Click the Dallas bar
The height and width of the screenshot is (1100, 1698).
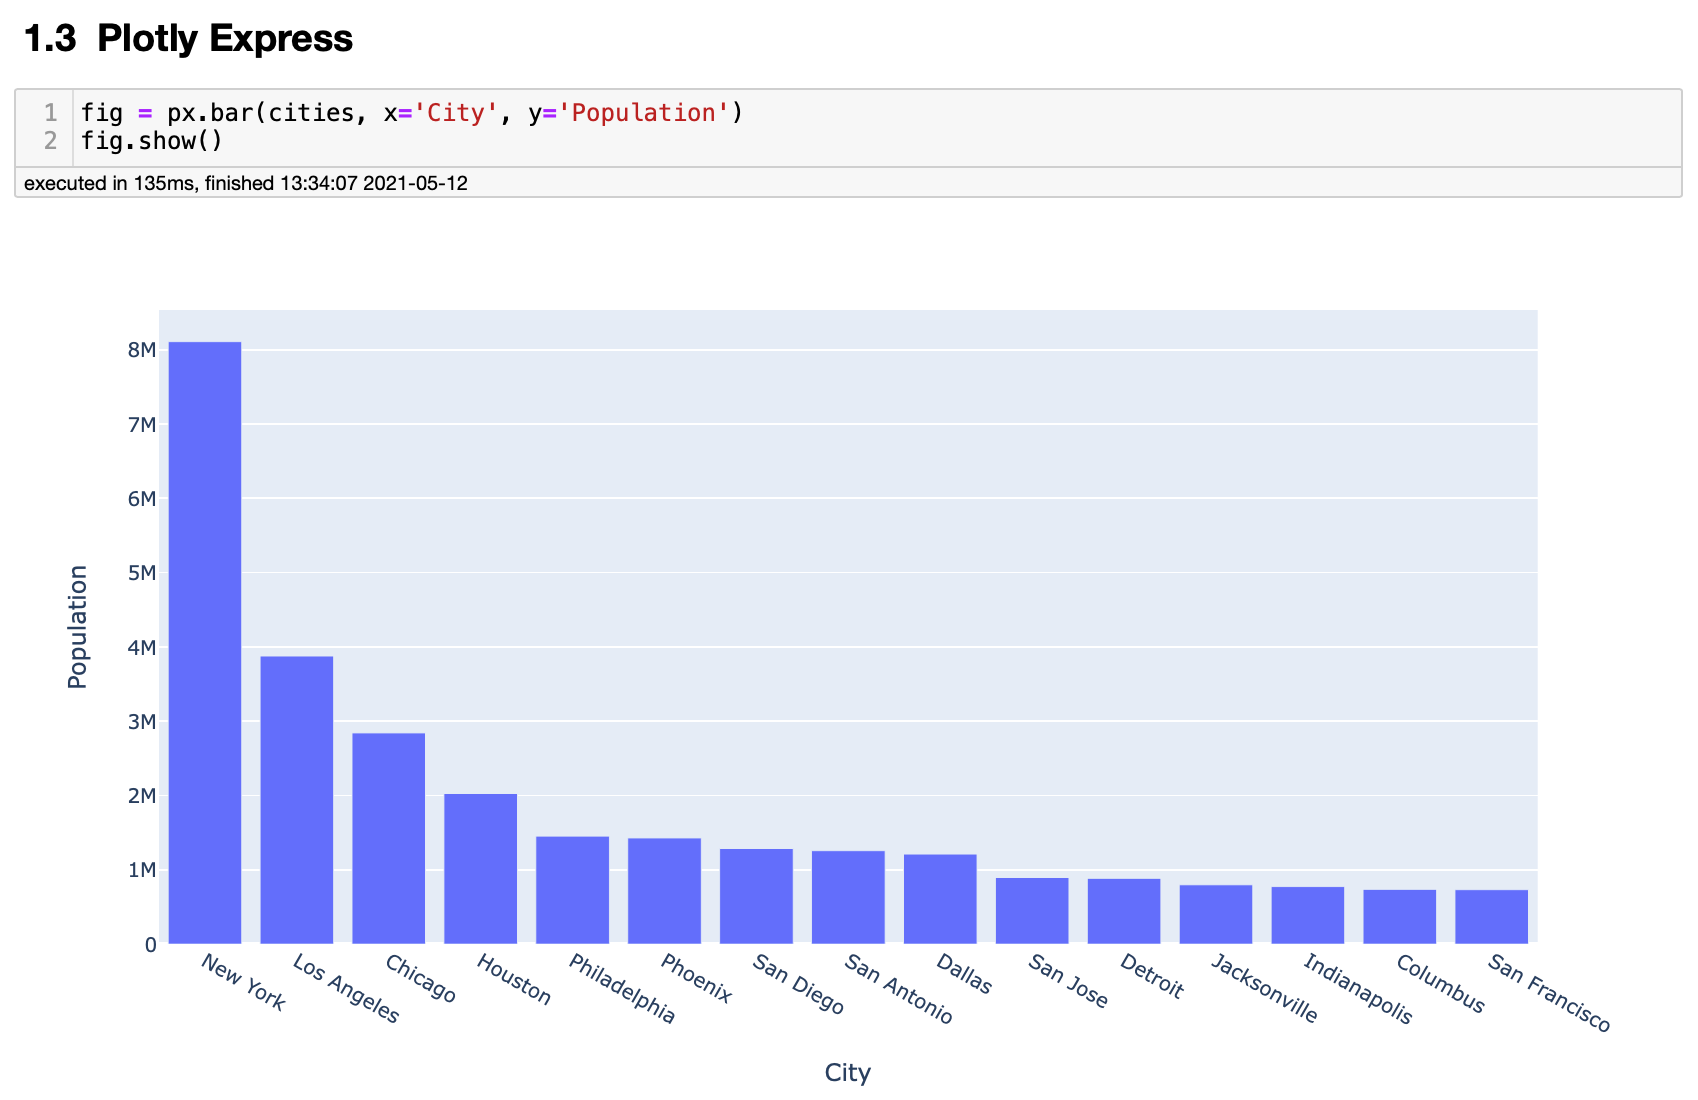click(x=940, y=899)
